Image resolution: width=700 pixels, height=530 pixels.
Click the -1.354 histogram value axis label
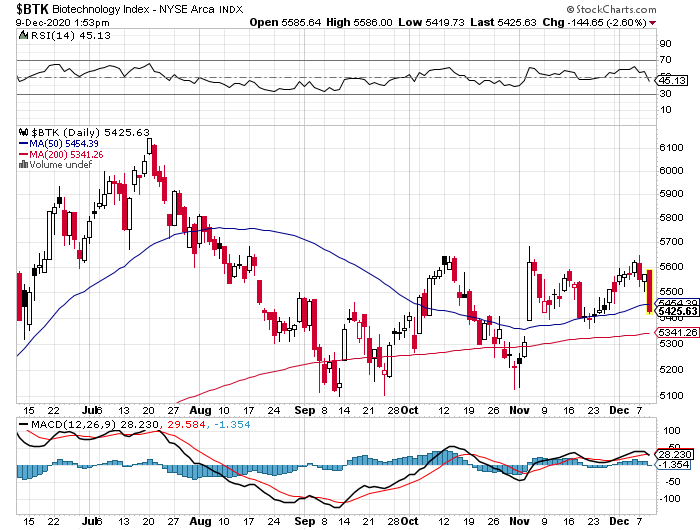671,465
